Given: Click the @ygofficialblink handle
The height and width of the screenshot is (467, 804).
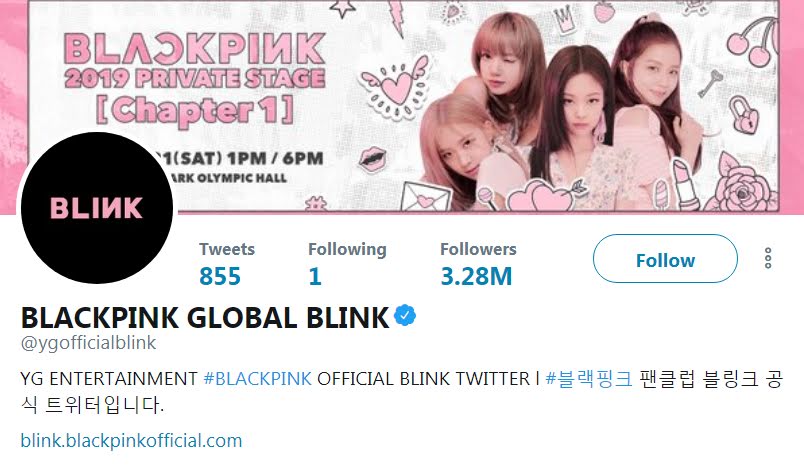Looking at the screenshot, I should point(88,342).
